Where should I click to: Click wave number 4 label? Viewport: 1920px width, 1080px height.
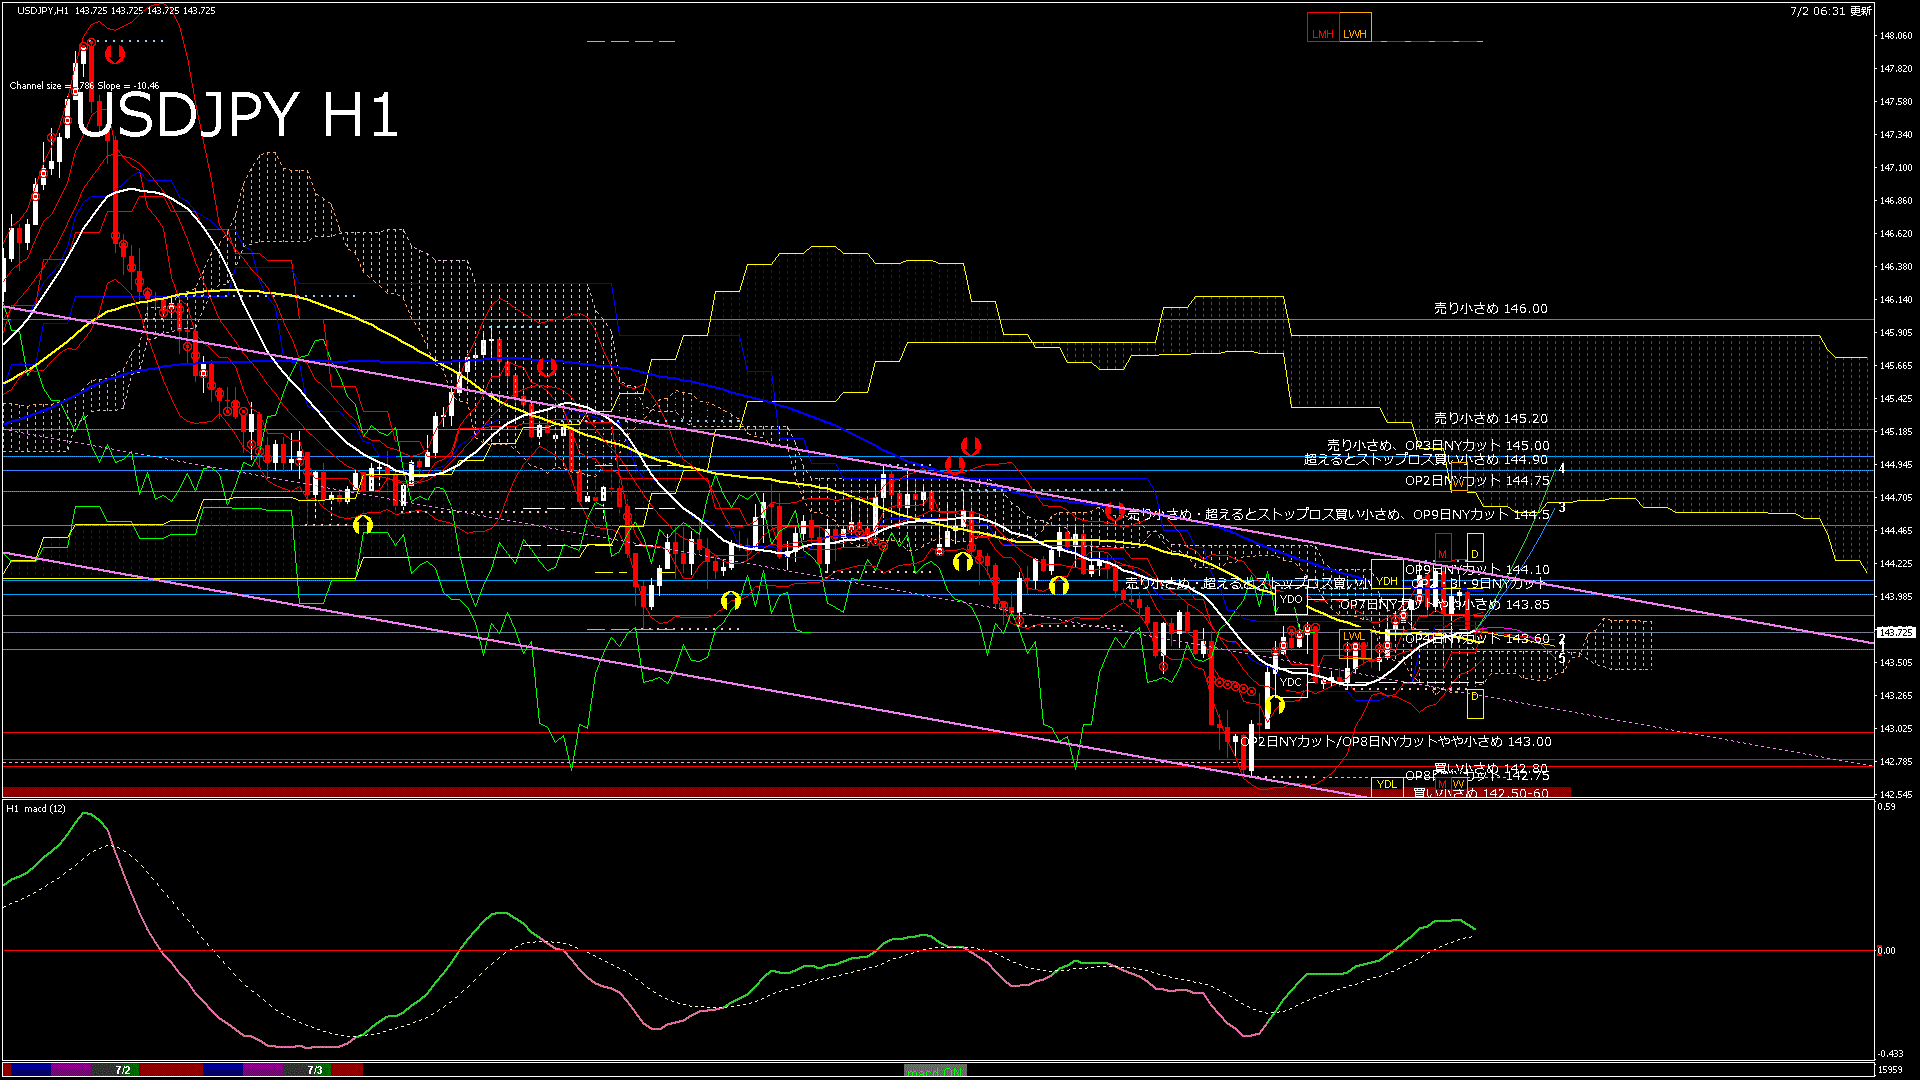tap(1562, 468)
